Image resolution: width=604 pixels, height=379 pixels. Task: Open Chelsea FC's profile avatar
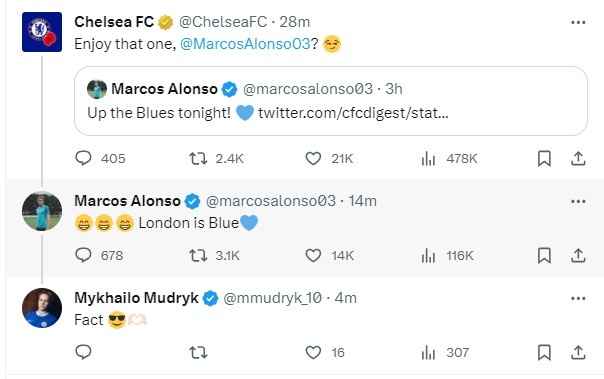pos(42,32)
